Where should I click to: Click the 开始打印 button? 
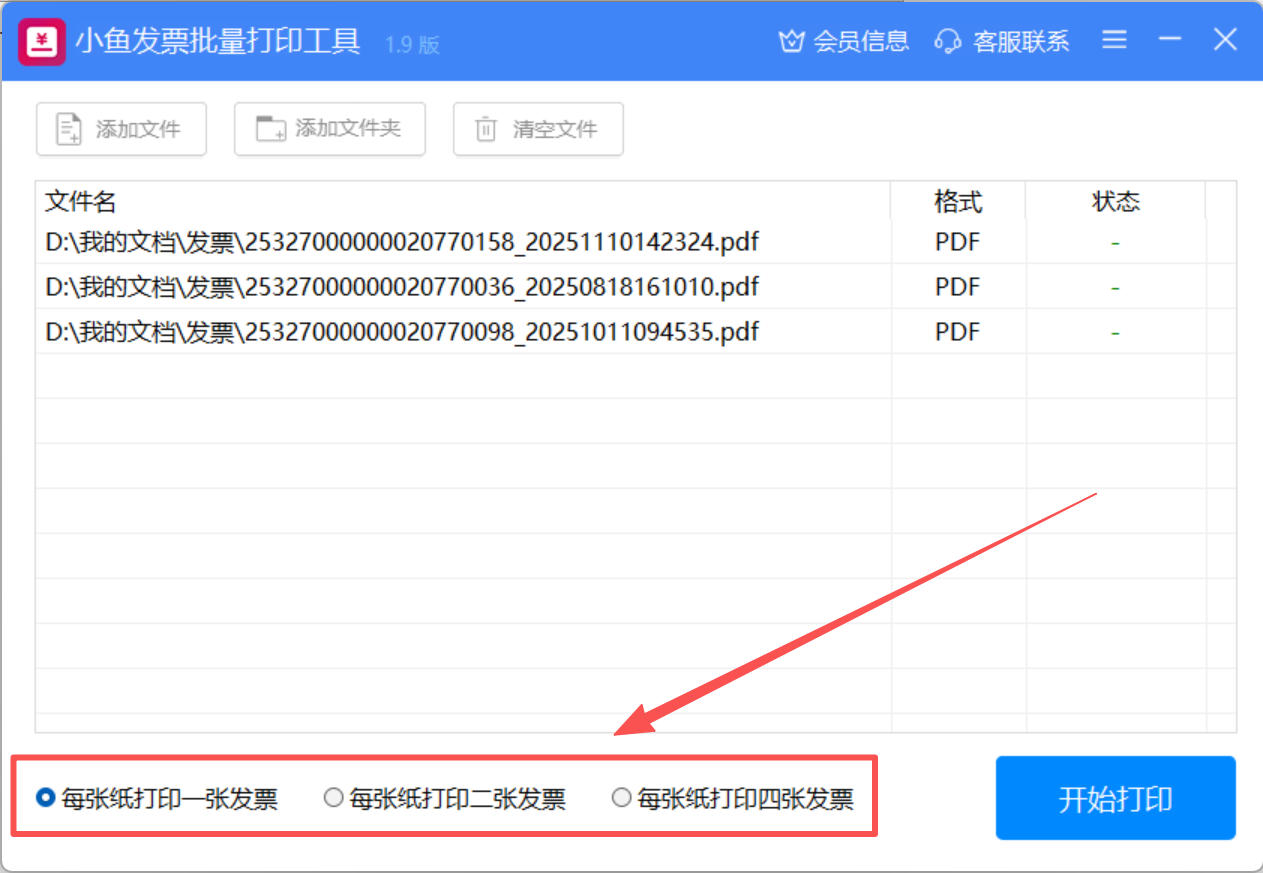[x=1115, y=798]
